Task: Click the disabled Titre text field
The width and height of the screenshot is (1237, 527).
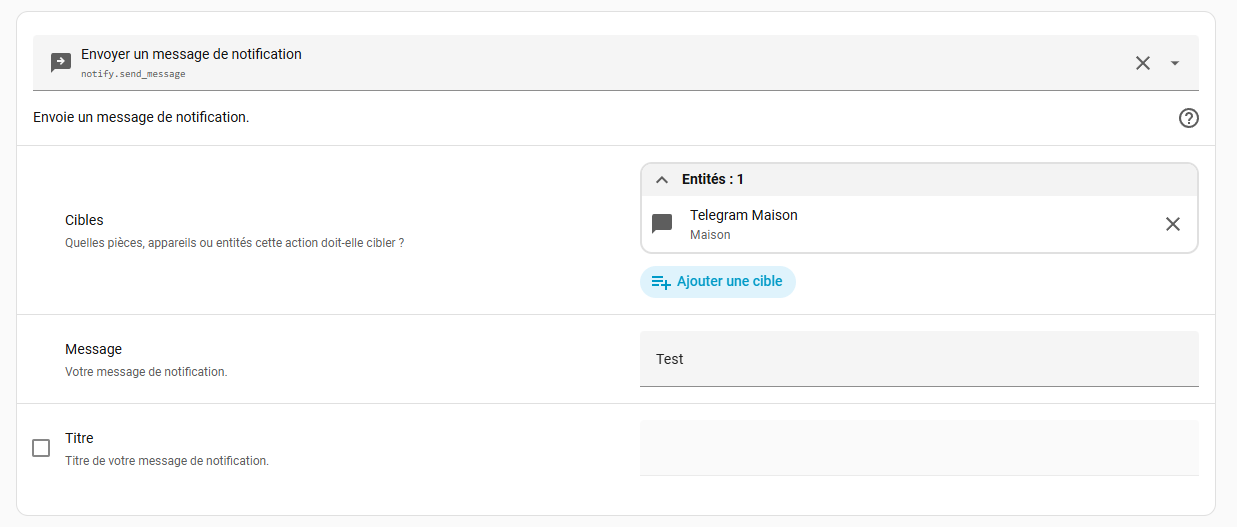Action: coord(918,448)
